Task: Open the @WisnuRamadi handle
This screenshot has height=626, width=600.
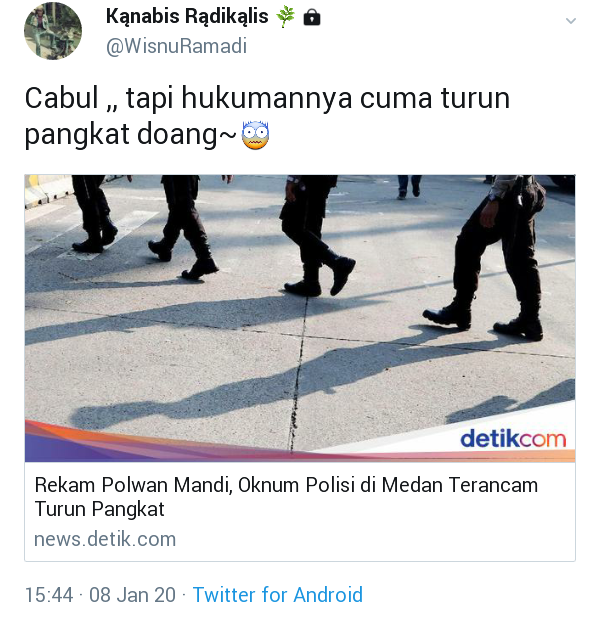Action: pyautogui.click(x=176, y=46)
